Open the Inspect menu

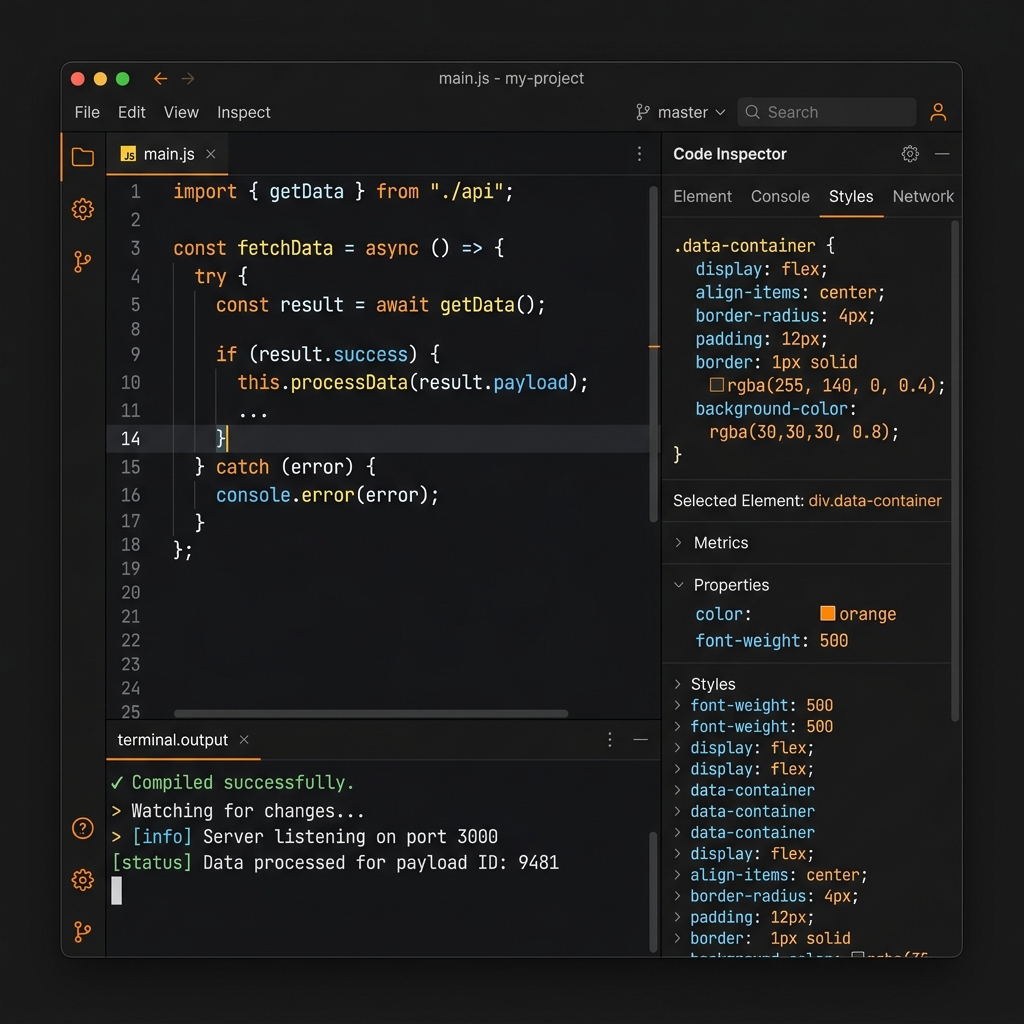(243, 112)
